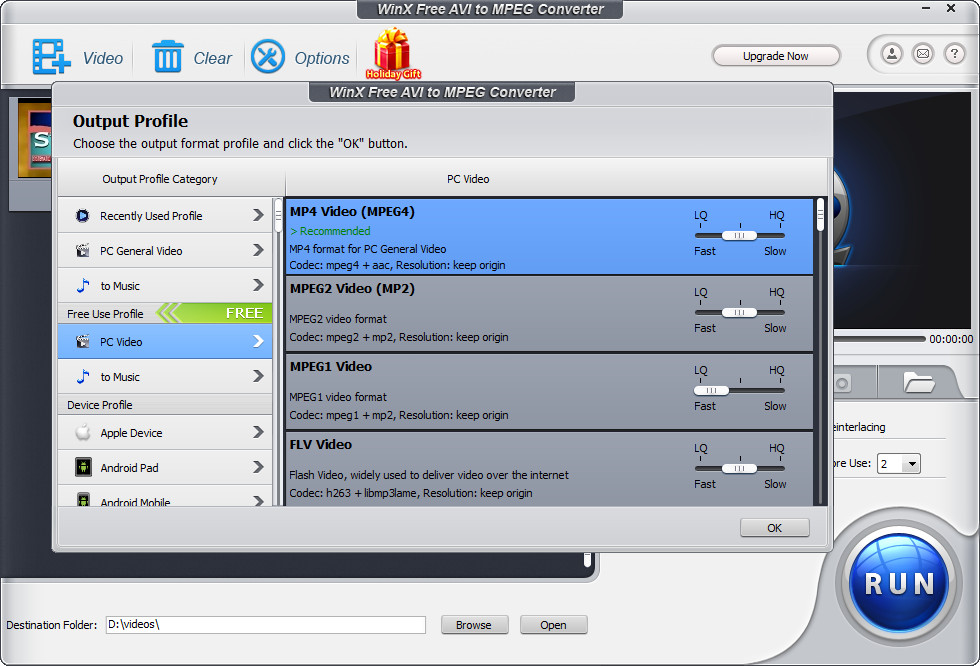The height and width of the screenshot is (666, 980).
Task: Click the Android Pad device icon
Action: pyautogui.click(x=83, y=467)
